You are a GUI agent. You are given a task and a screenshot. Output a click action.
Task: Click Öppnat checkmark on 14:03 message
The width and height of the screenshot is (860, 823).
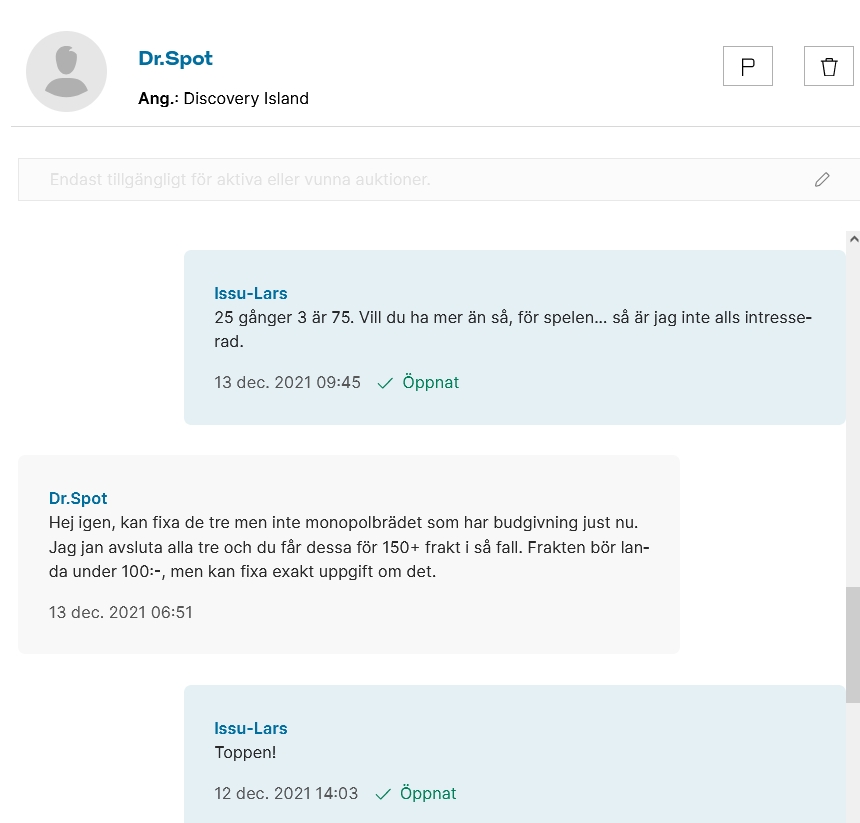416,793
